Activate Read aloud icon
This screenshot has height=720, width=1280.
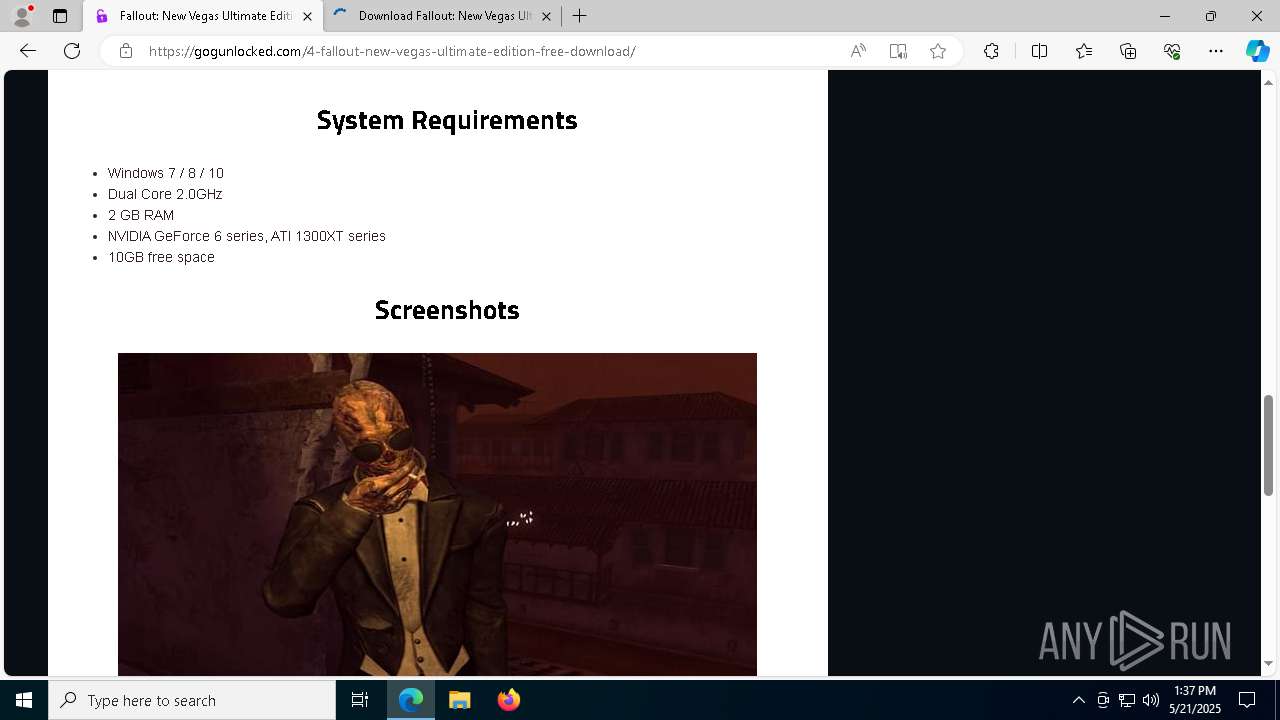[858, 51]
